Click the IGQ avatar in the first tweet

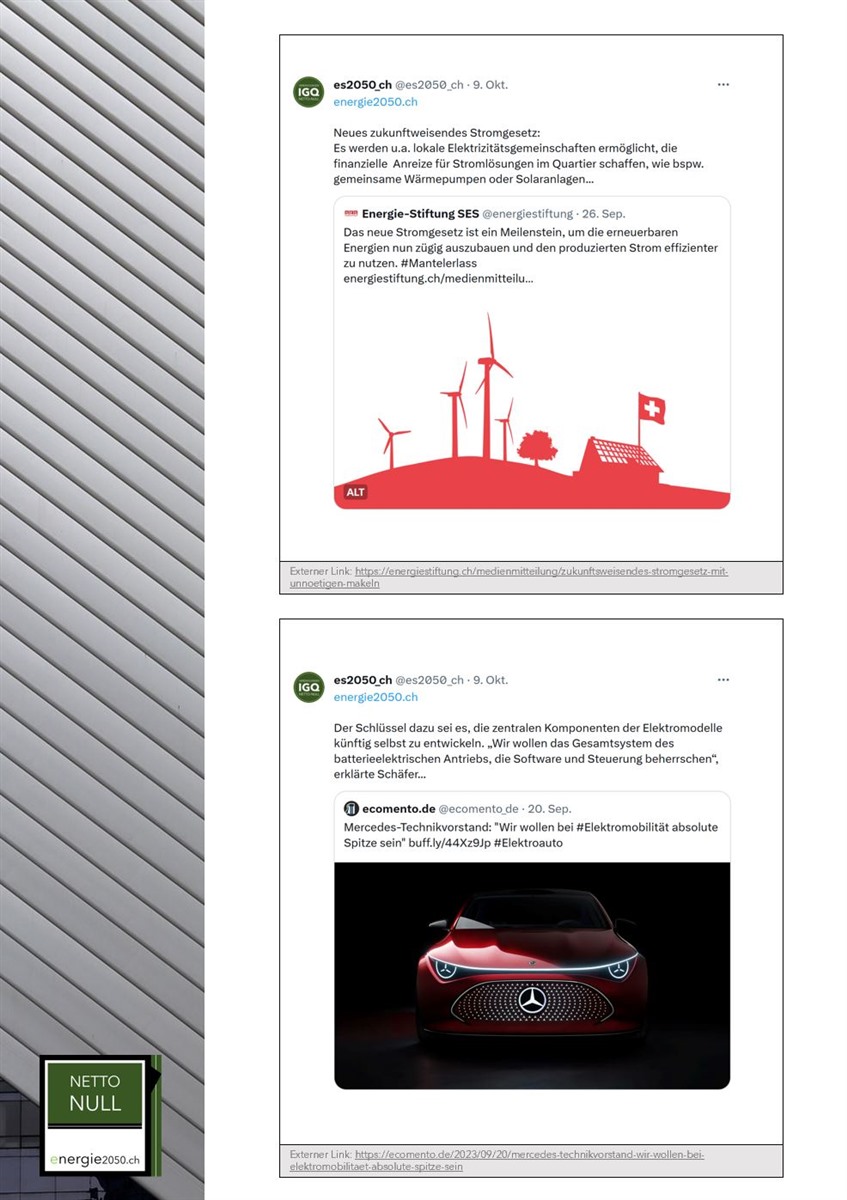[309, 92]
